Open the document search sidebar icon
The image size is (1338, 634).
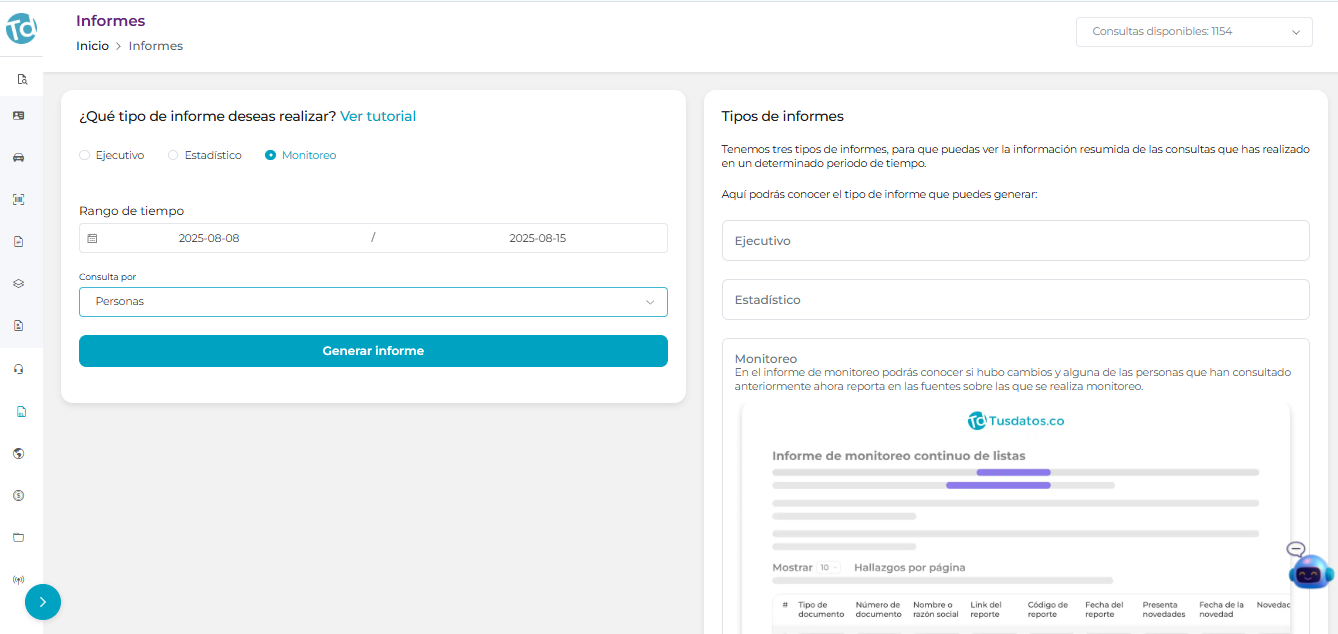point(21,79)
